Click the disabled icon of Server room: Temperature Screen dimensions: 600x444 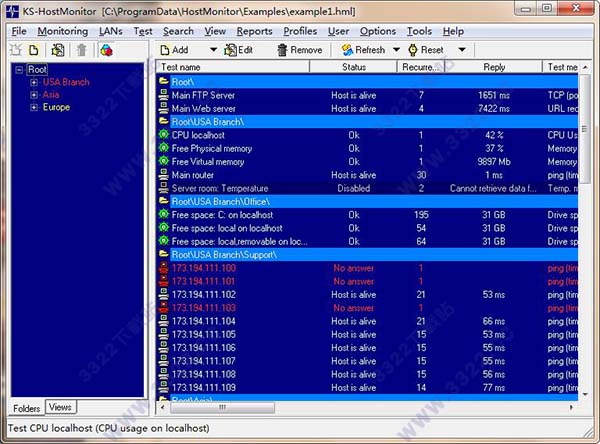pos(164,188)
